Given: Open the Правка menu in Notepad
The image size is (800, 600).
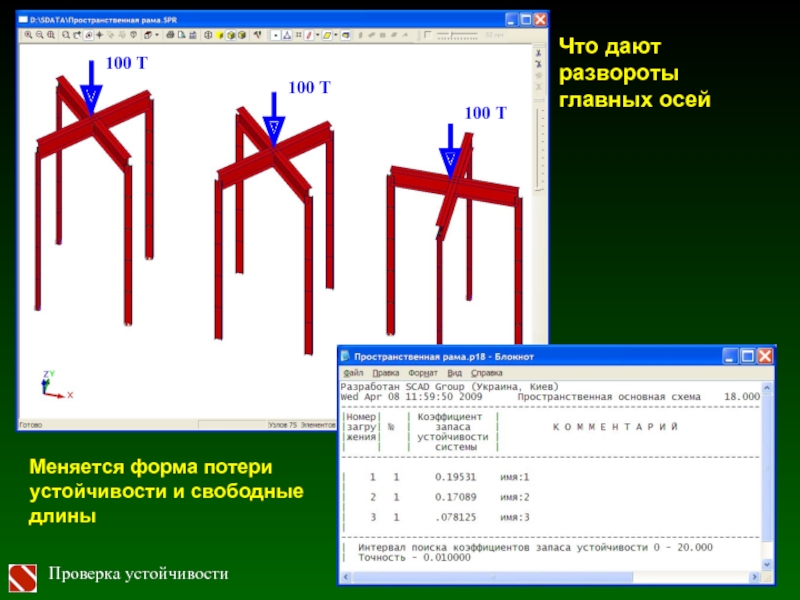Looking at the screenshot, I should (x=385, y=373).
